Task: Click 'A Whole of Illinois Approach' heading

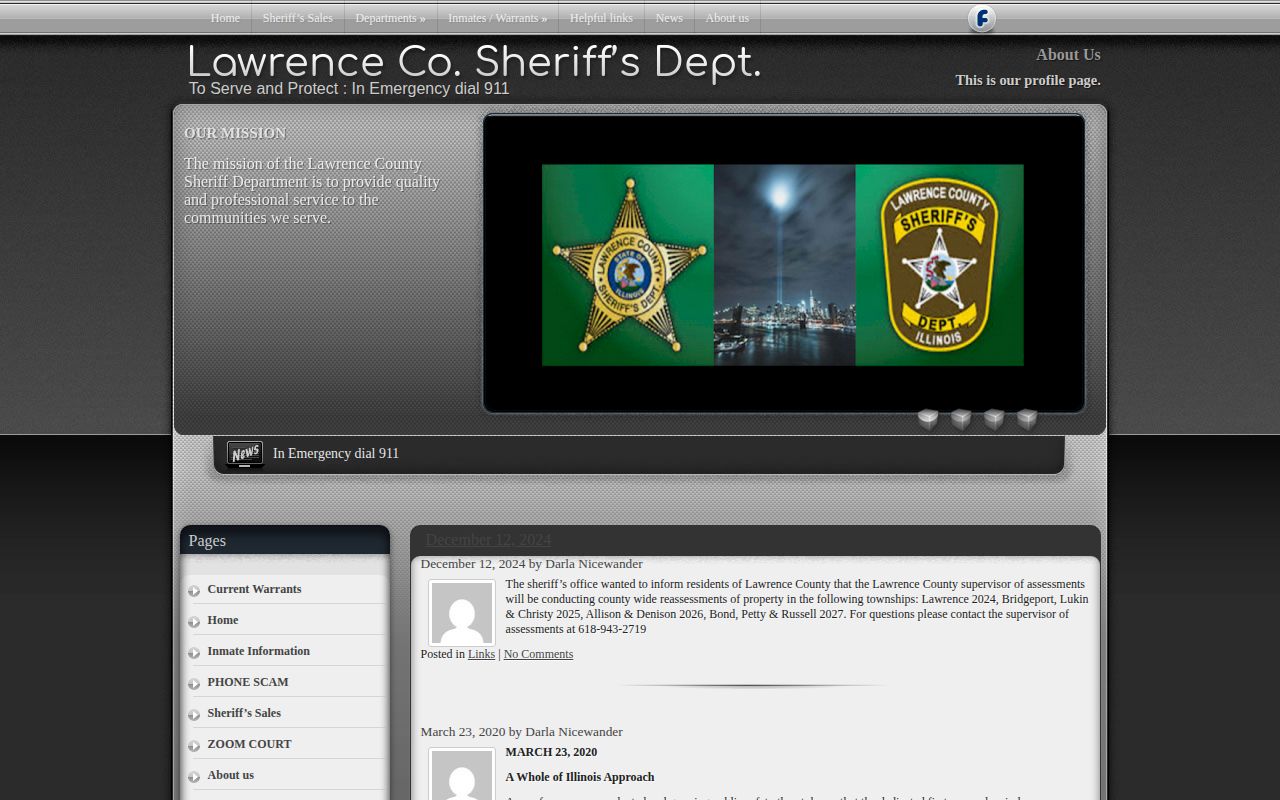Action: click(580, 777)
